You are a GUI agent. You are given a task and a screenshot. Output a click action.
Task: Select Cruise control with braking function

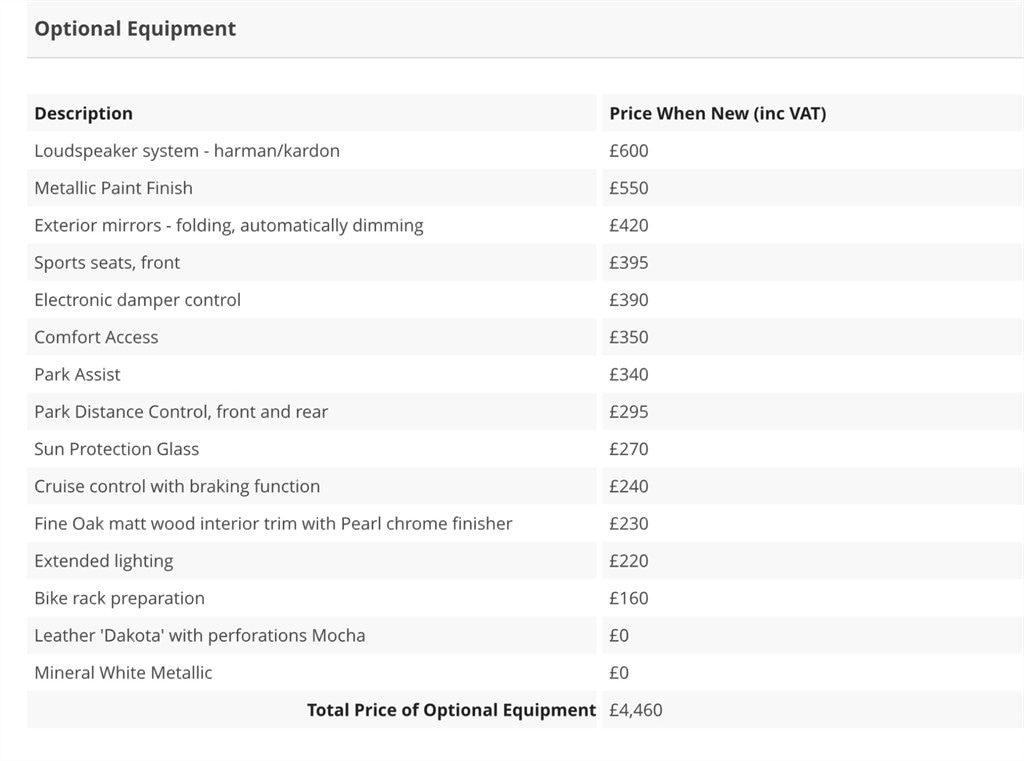pyautogui.click(x=177, y=486)
